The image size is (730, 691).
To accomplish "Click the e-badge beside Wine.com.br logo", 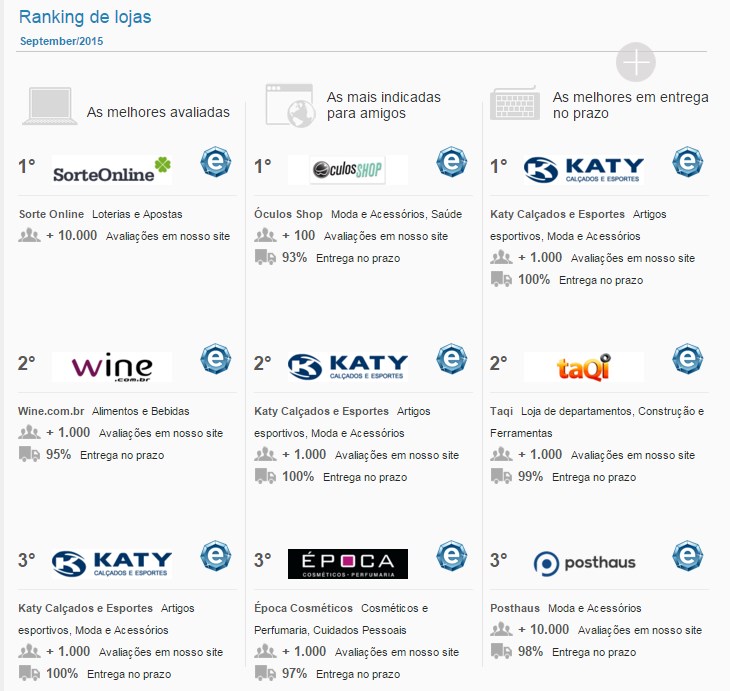I will (216, 359).
